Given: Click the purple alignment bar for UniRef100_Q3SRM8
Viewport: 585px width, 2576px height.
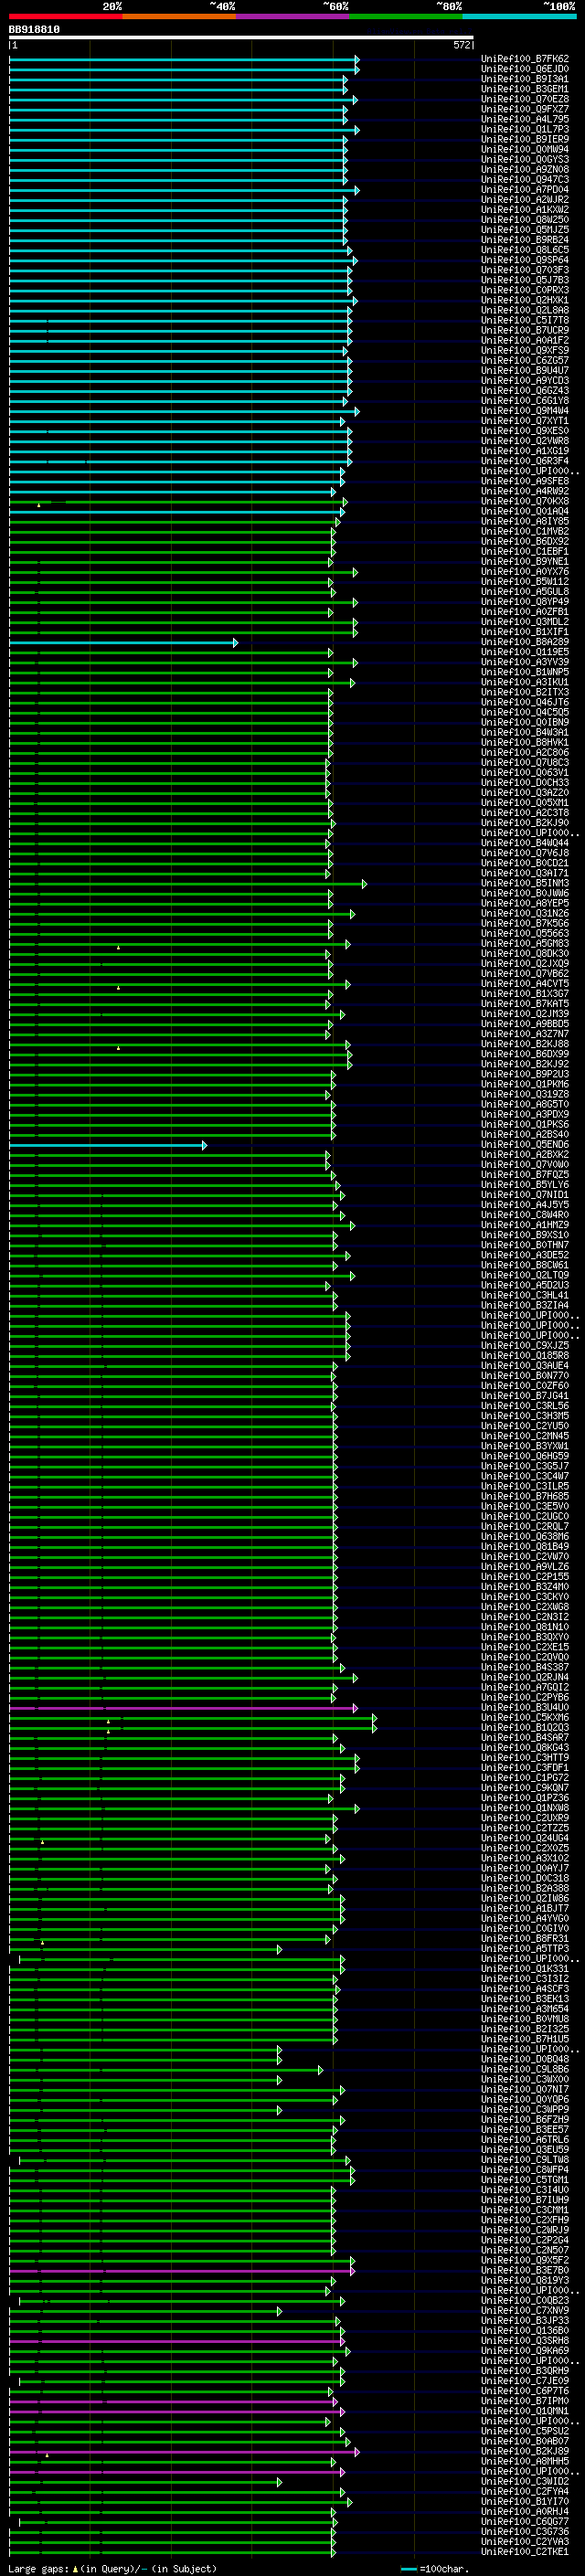Looking at the screenshot, I should point(177,2341).
